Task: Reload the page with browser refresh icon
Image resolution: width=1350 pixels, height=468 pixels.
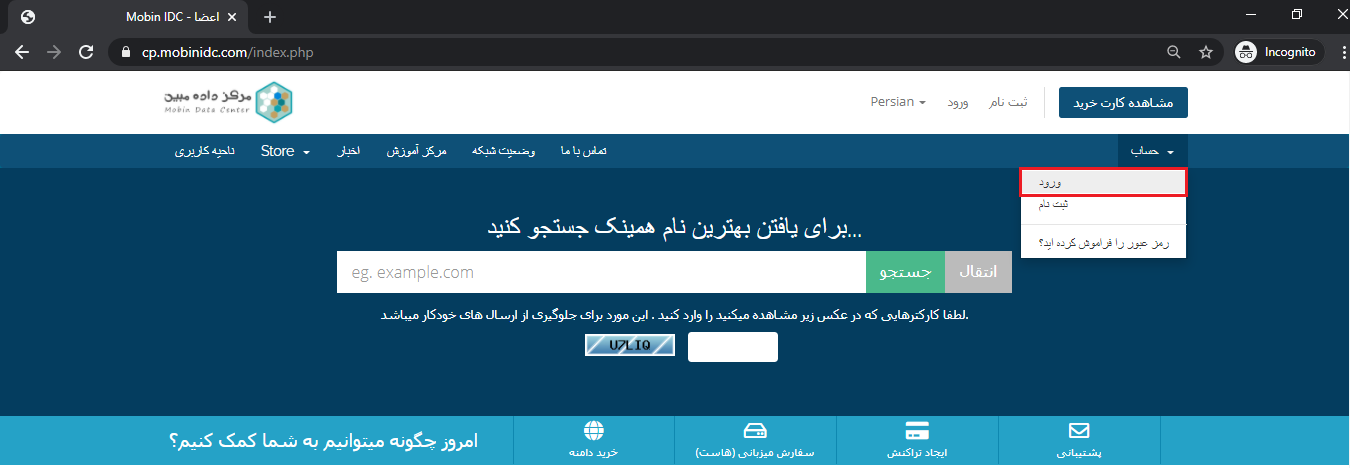Action: pyautogui.click(x=86, y=52)
